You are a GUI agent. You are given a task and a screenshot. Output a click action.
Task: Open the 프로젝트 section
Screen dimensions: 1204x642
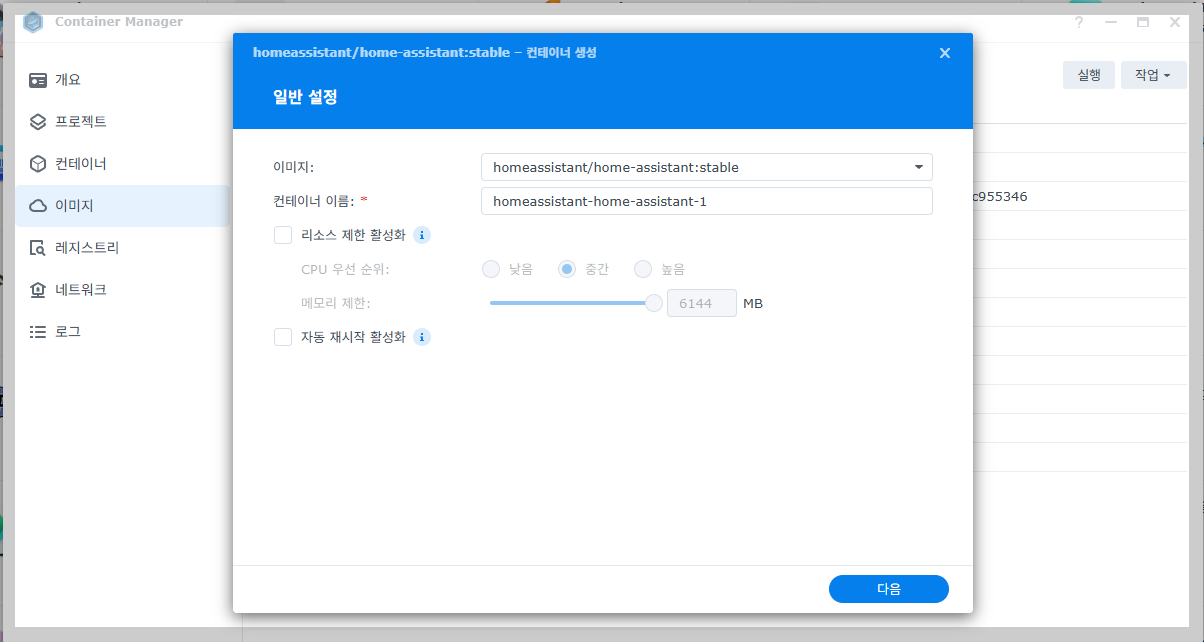point(122,122)
